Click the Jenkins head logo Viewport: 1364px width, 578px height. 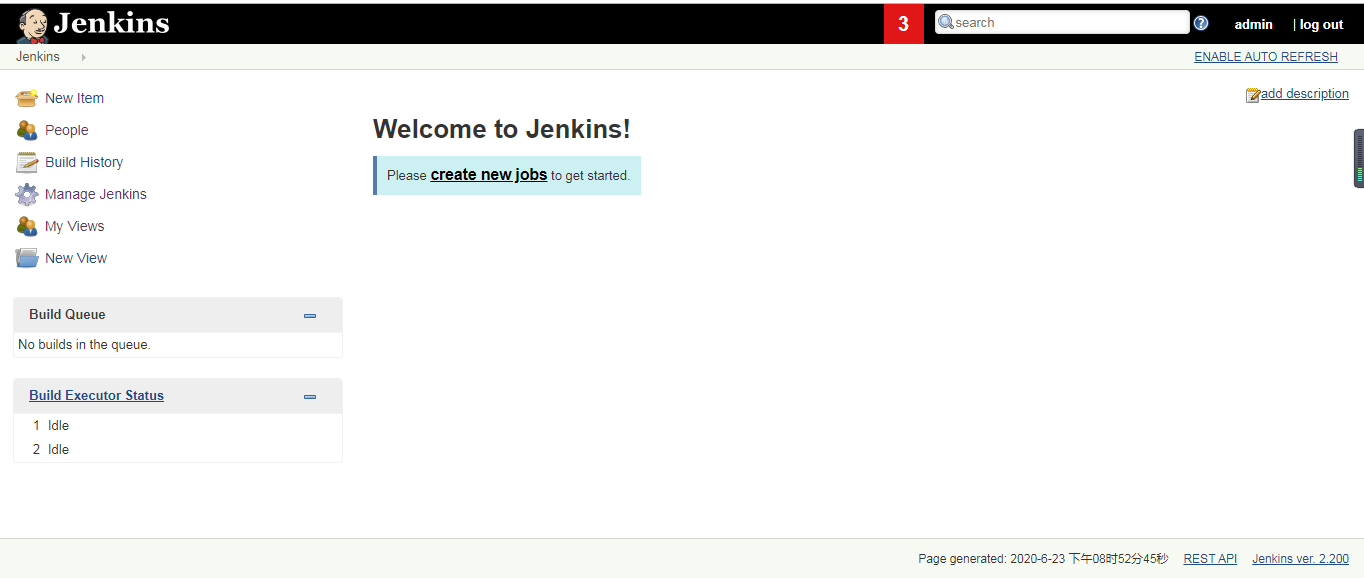31,22
